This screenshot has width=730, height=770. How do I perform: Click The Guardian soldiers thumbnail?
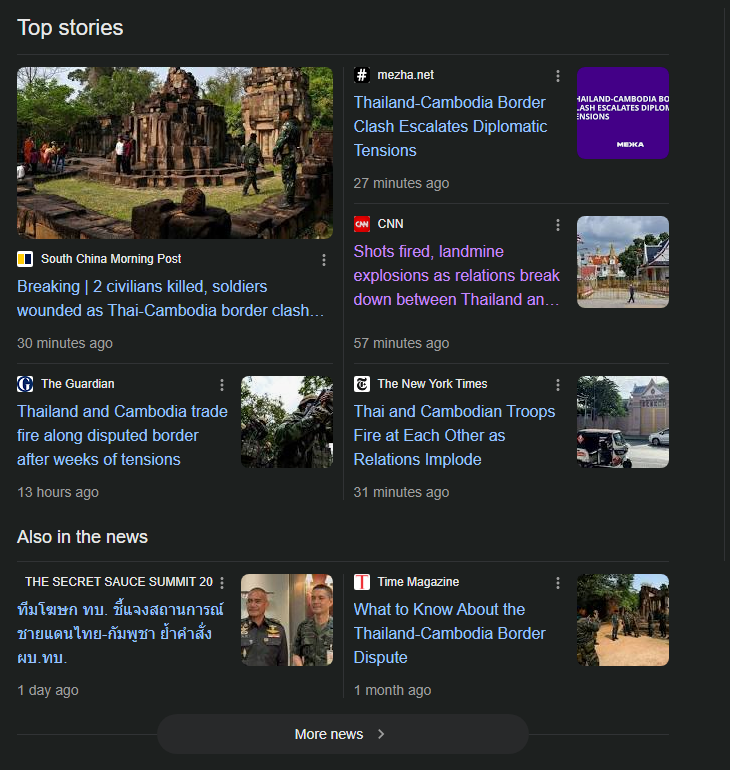287,422
